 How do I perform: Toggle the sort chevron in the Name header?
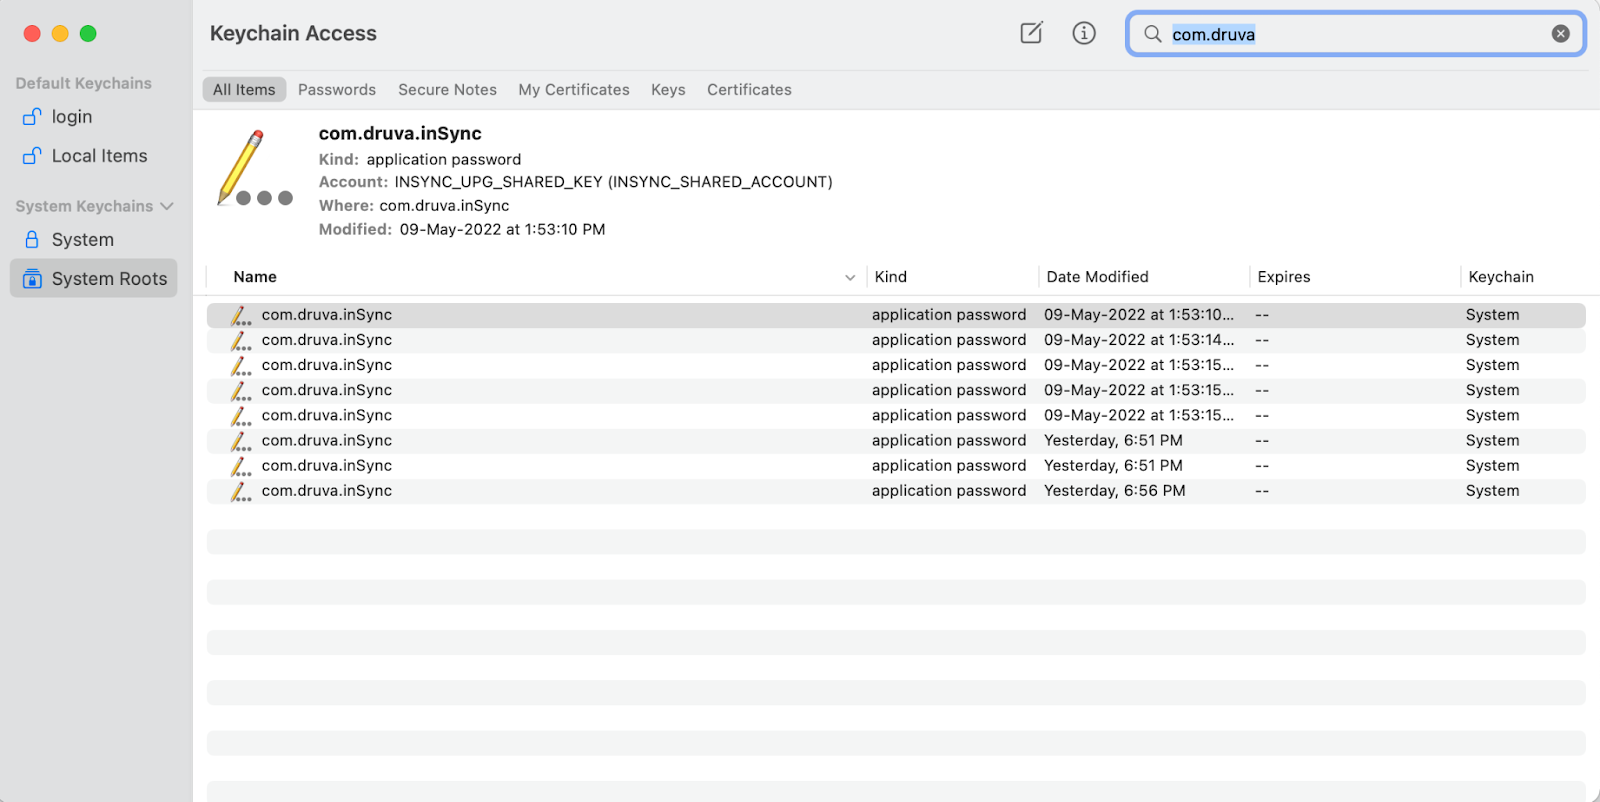tap(850, 278)
